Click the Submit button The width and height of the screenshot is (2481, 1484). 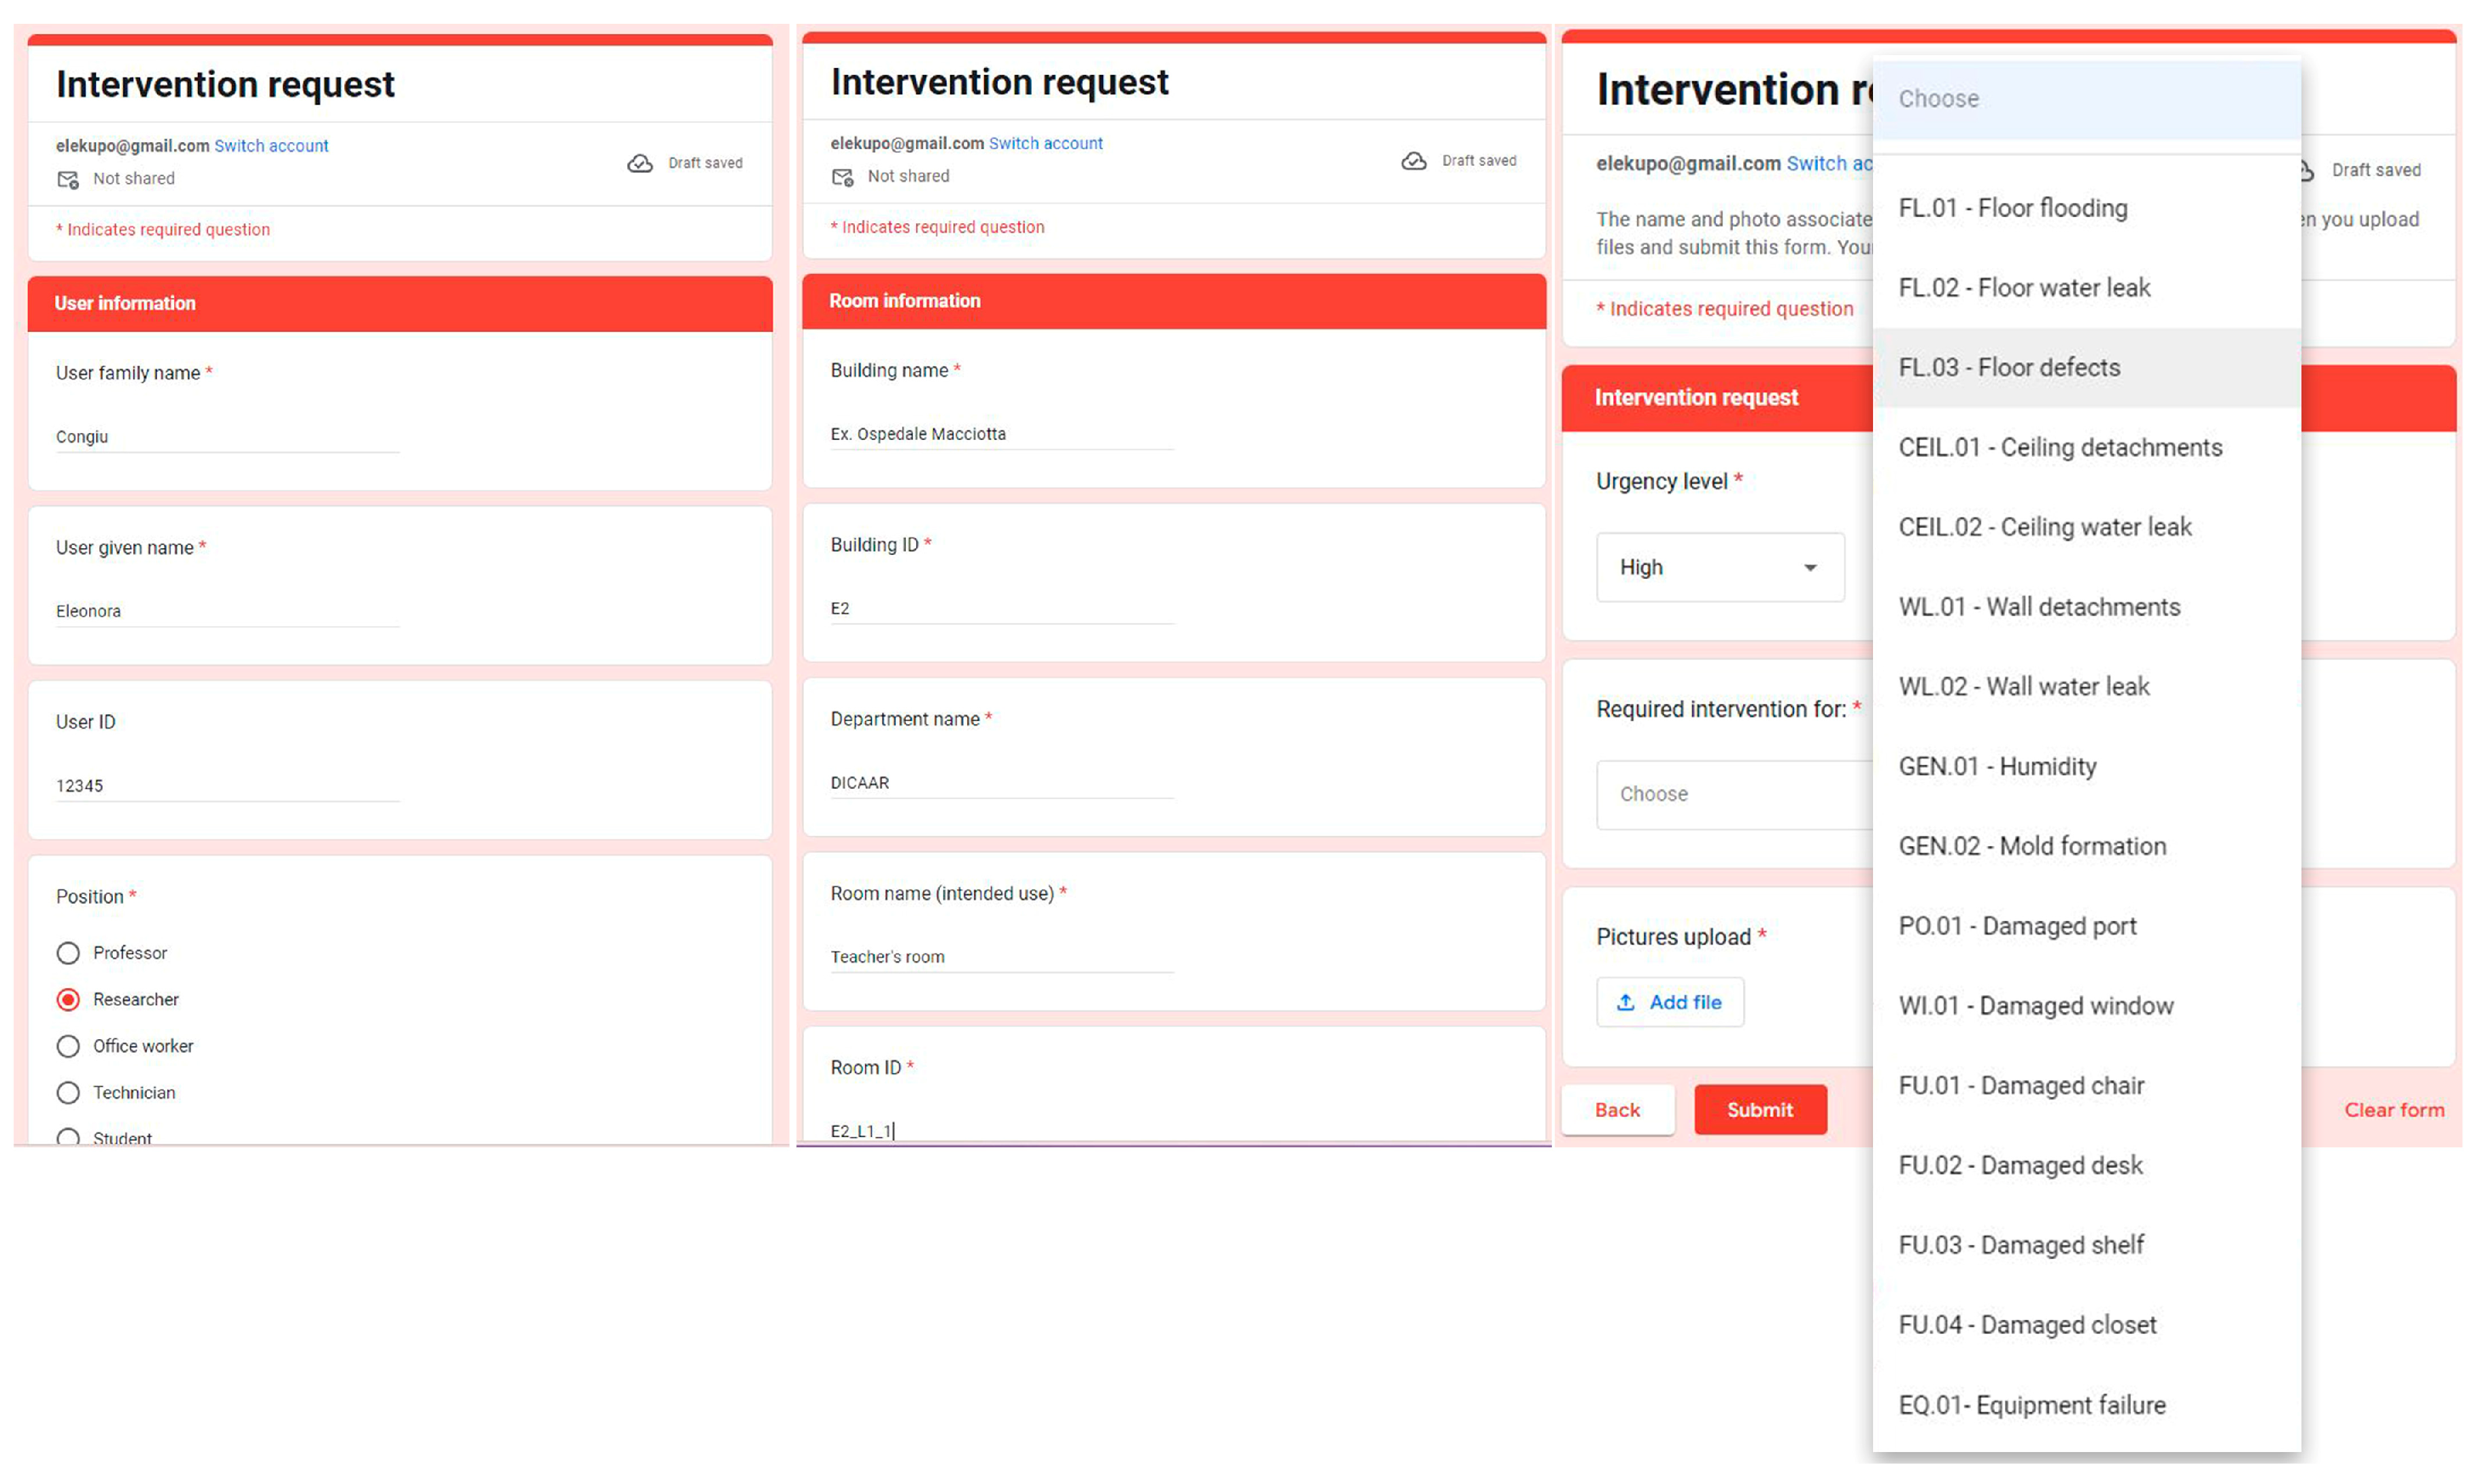click(x=1760, y=1110)
